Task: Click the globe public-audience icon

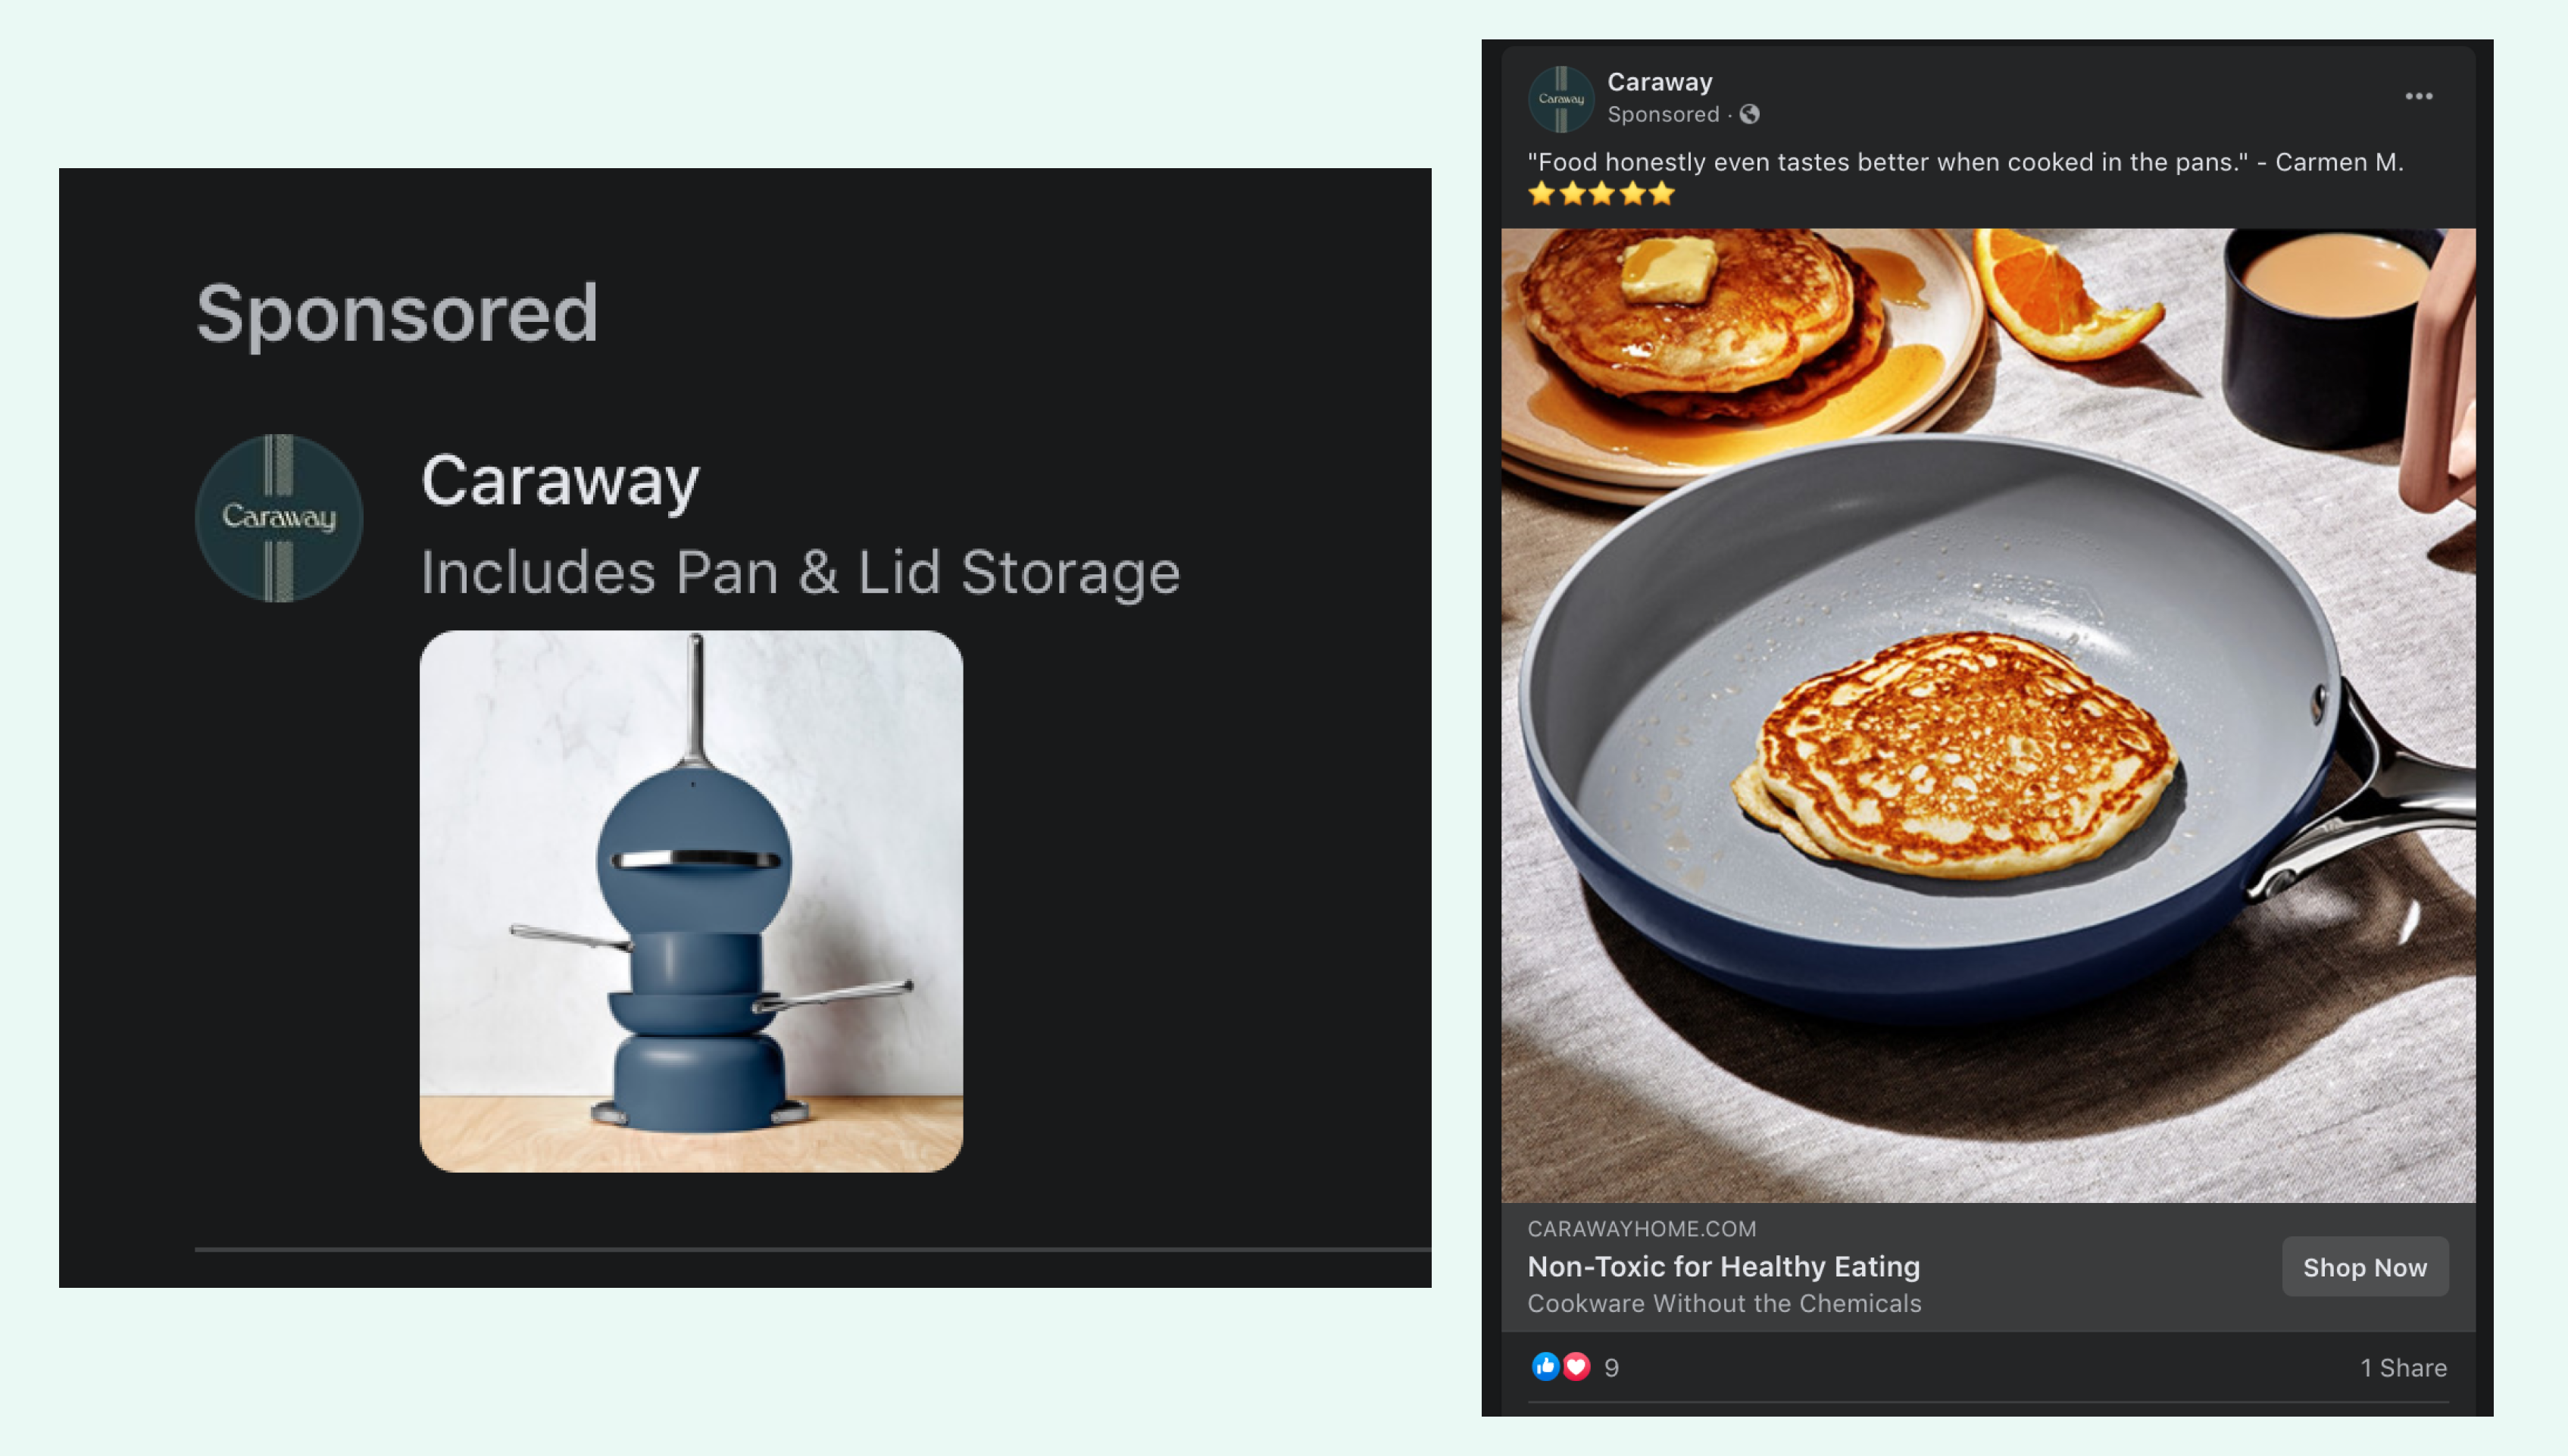Action: click(1749, 115)
